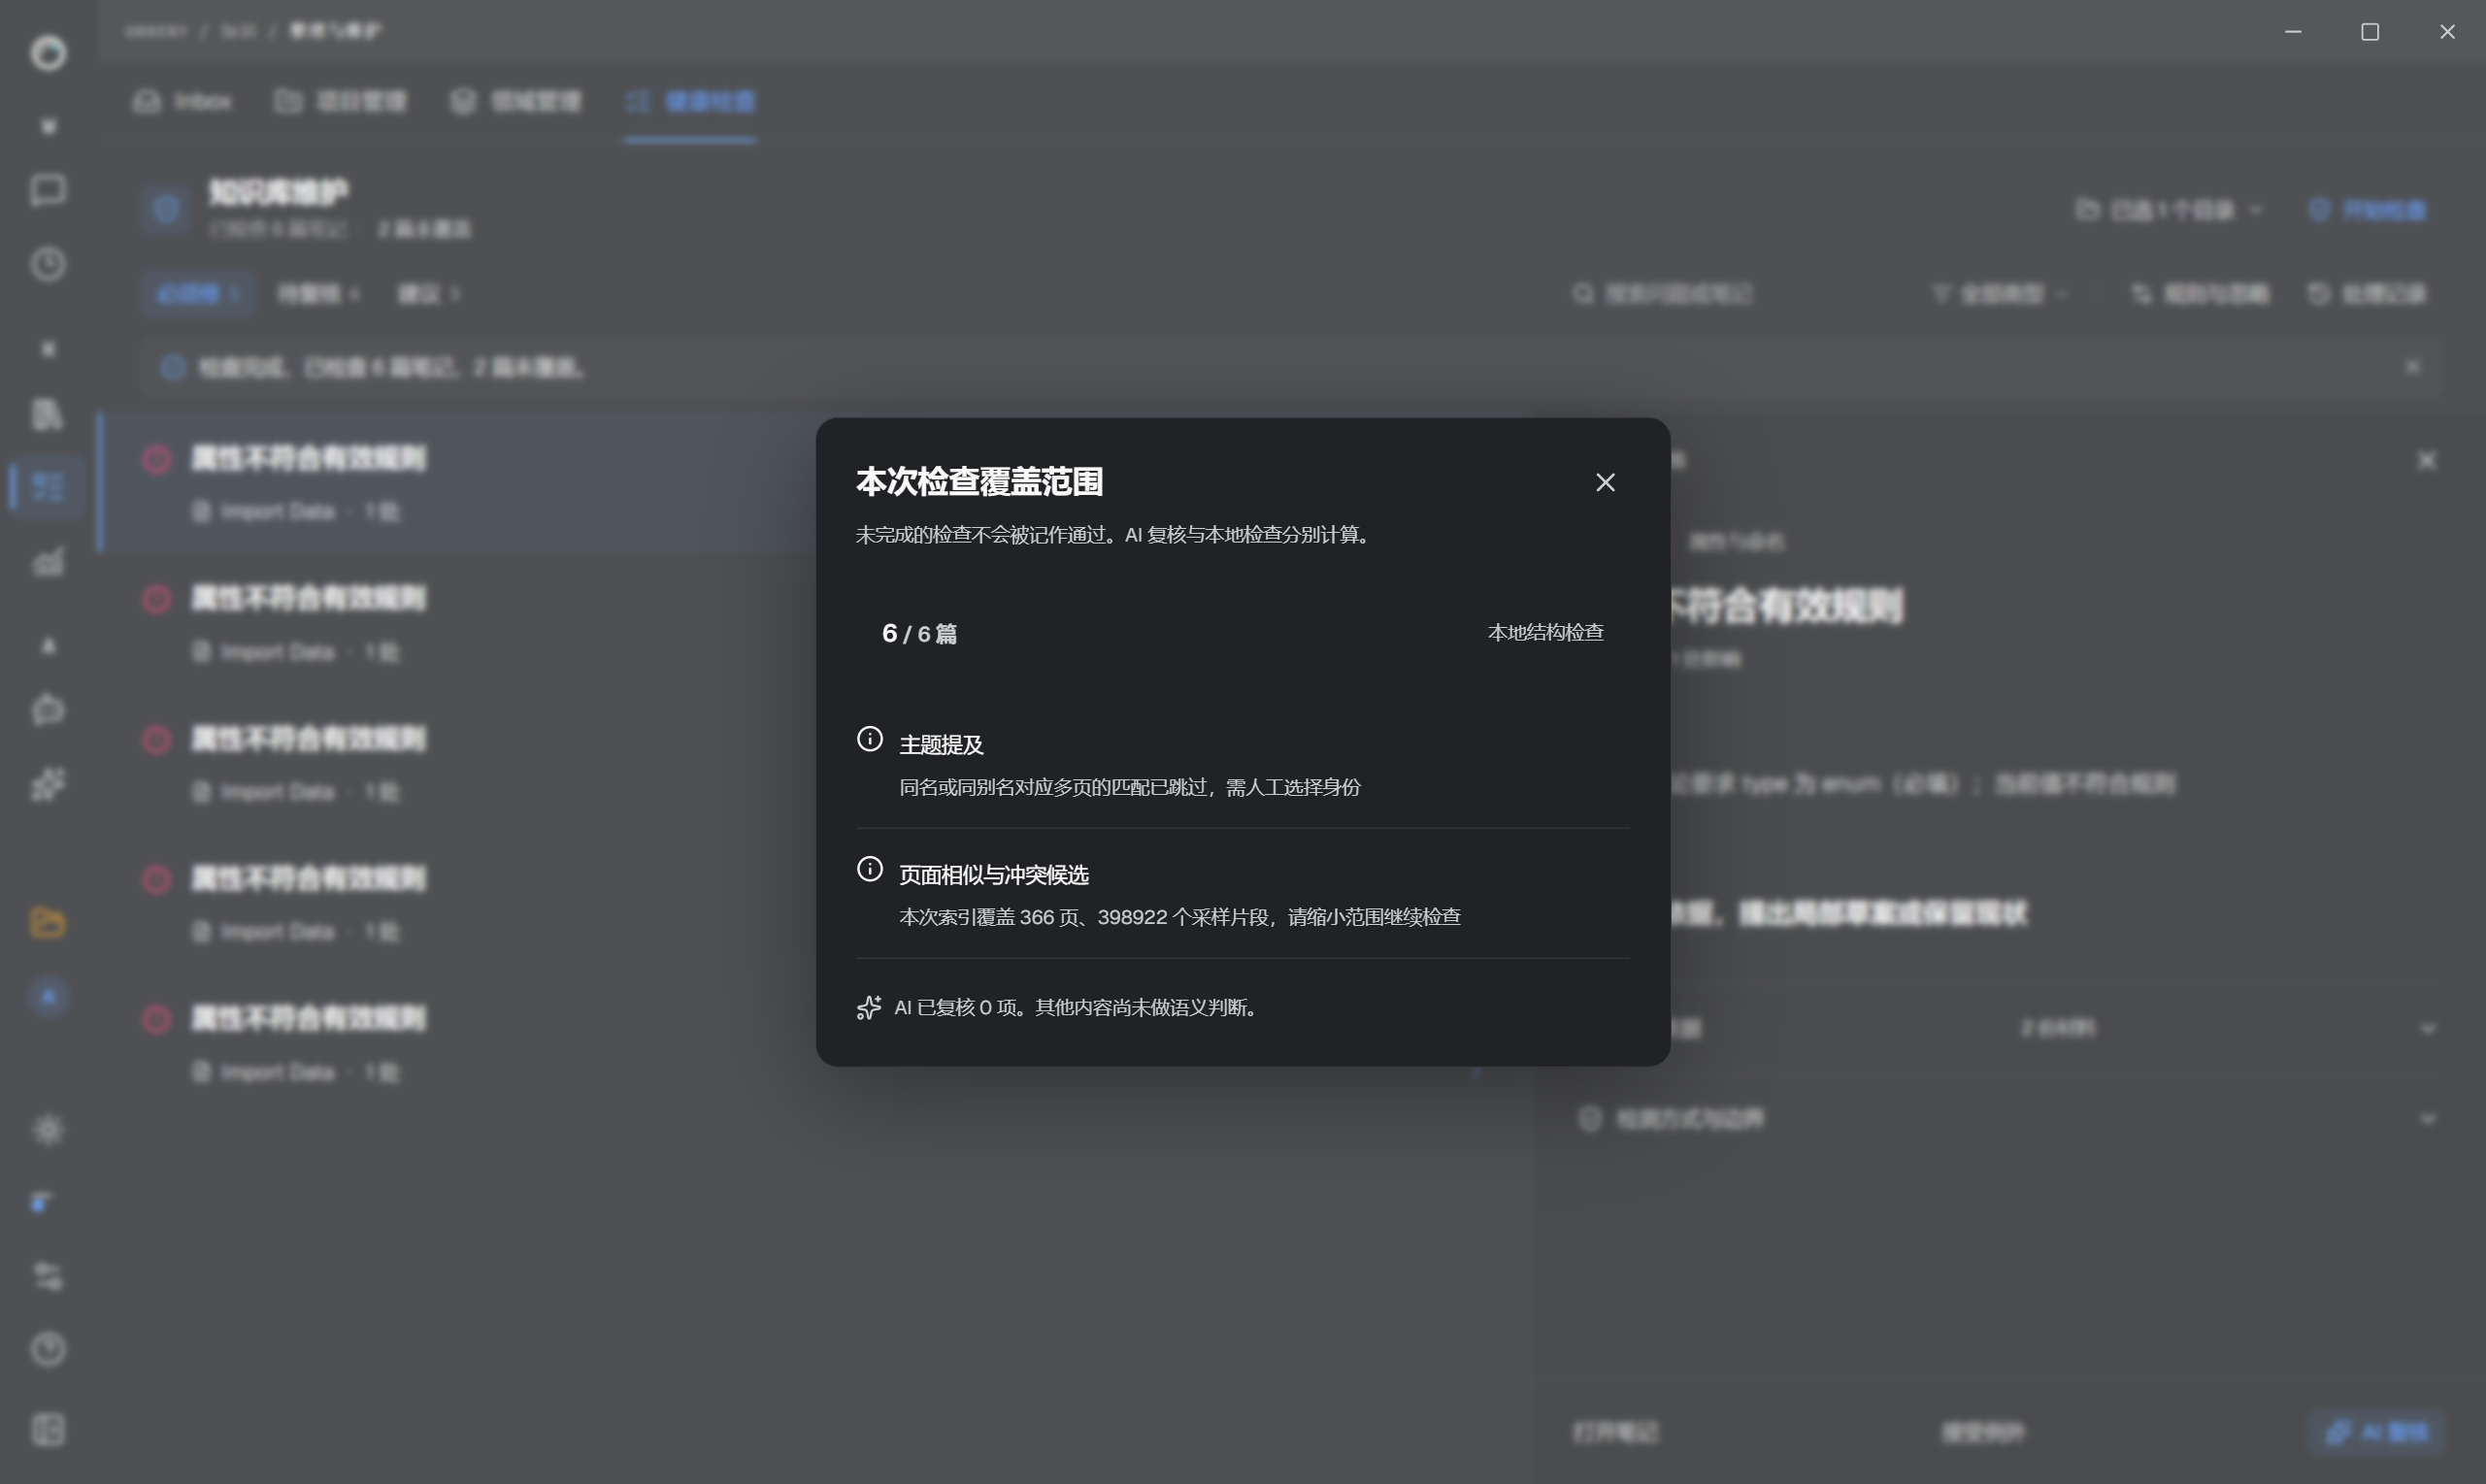Click the 知识库维护 shield icon
Viewport: 2486px width, 1484px height.
[x=166, y=209]
